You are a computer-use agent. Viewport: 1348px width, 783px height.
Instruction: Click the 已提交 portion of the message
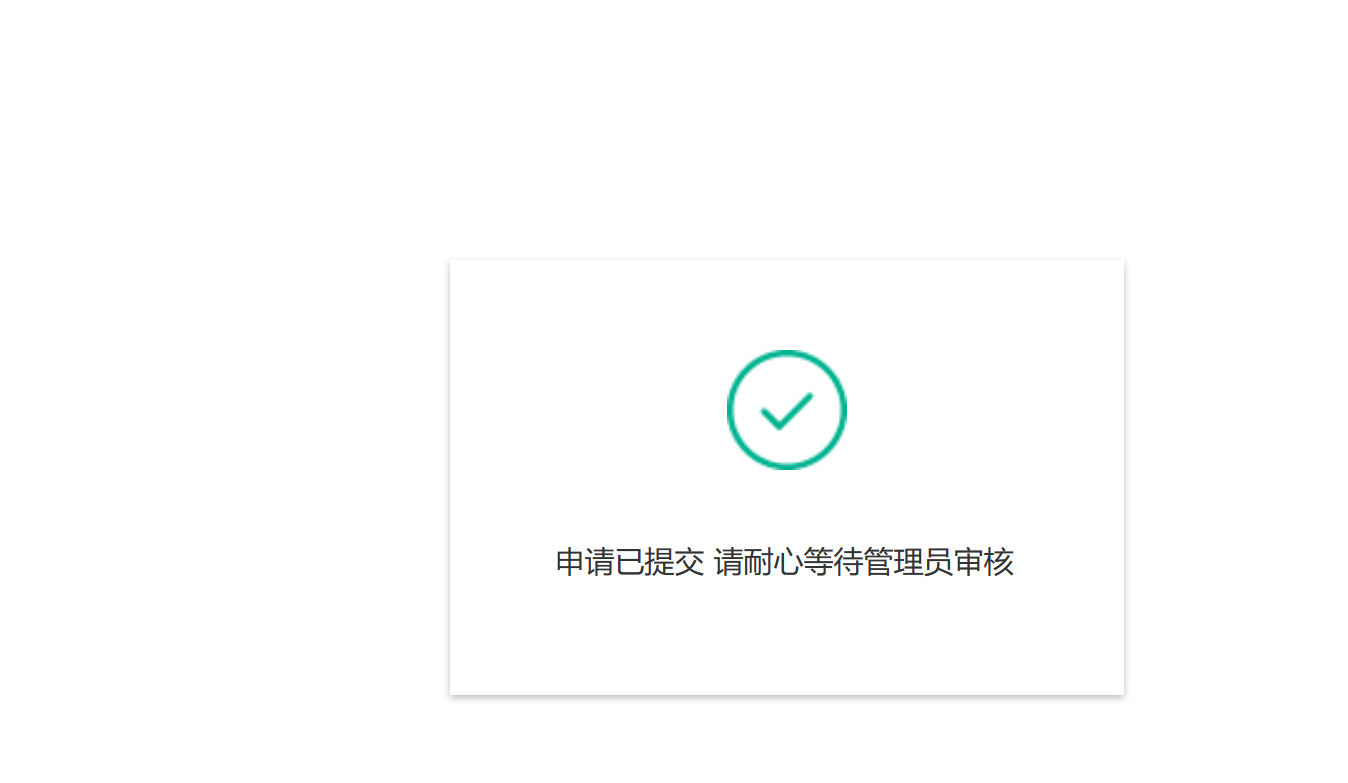coord(660,562)
